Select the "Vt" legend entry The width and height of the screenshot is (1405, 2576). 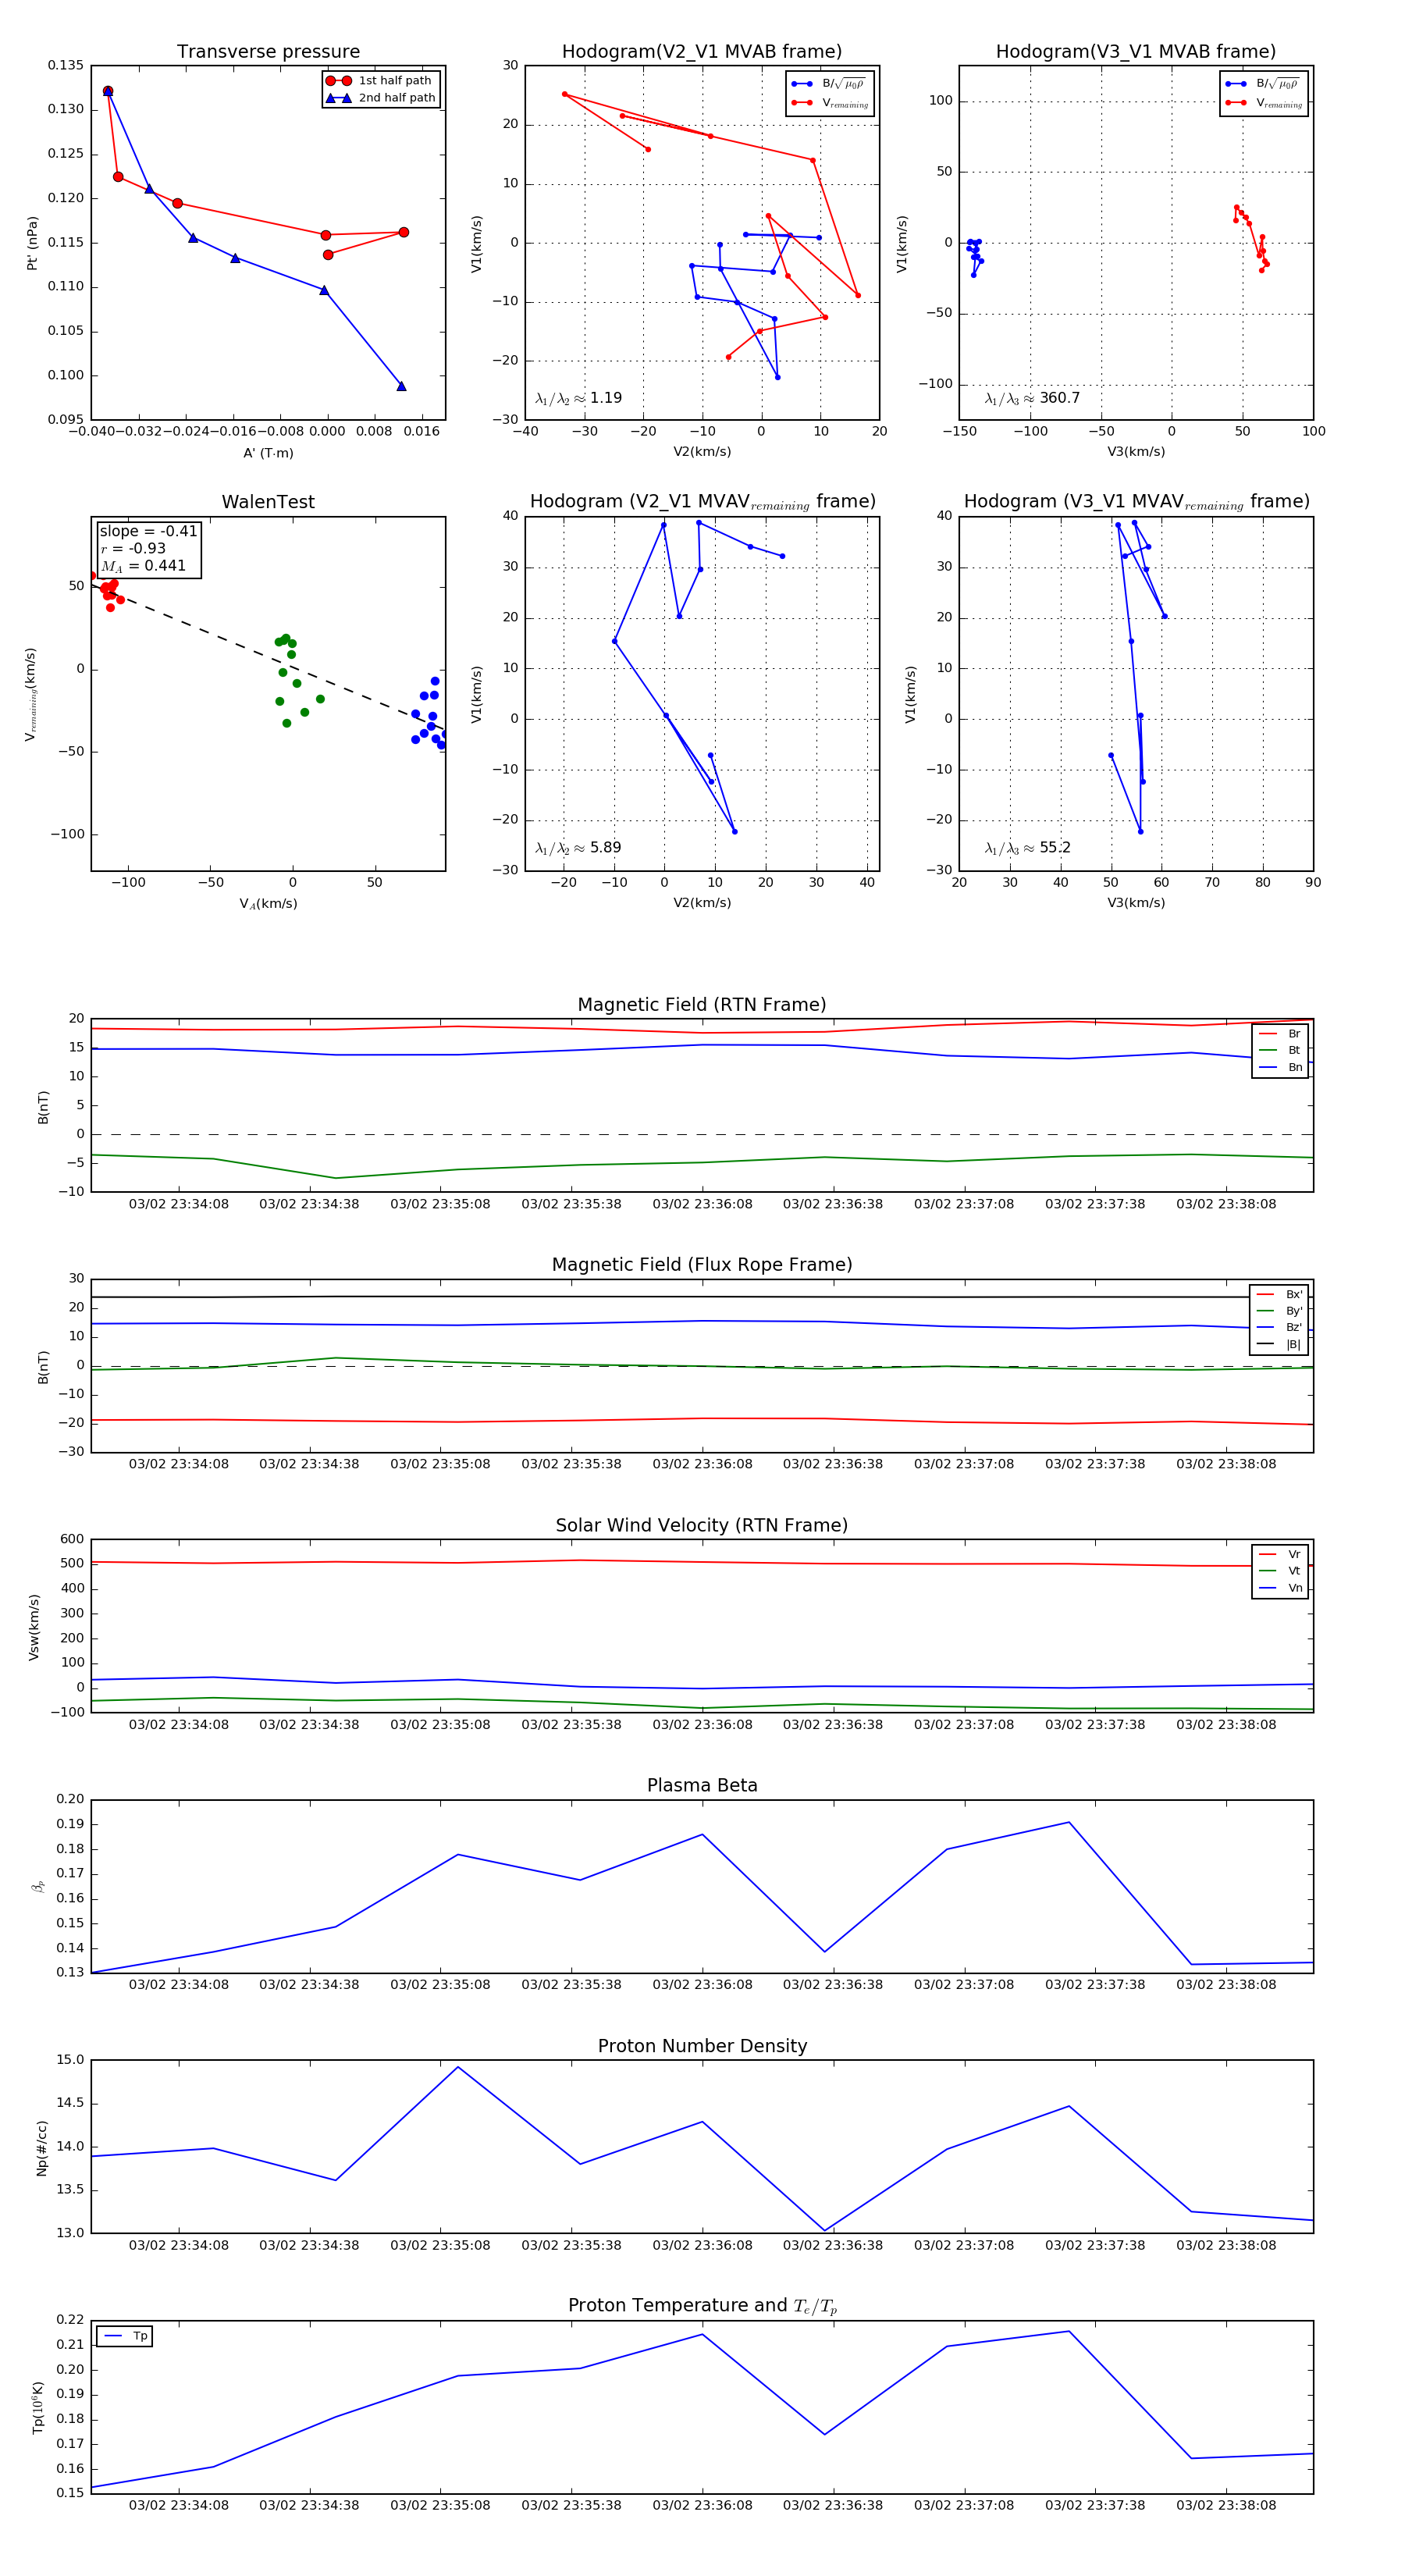click(1280, 1571)
